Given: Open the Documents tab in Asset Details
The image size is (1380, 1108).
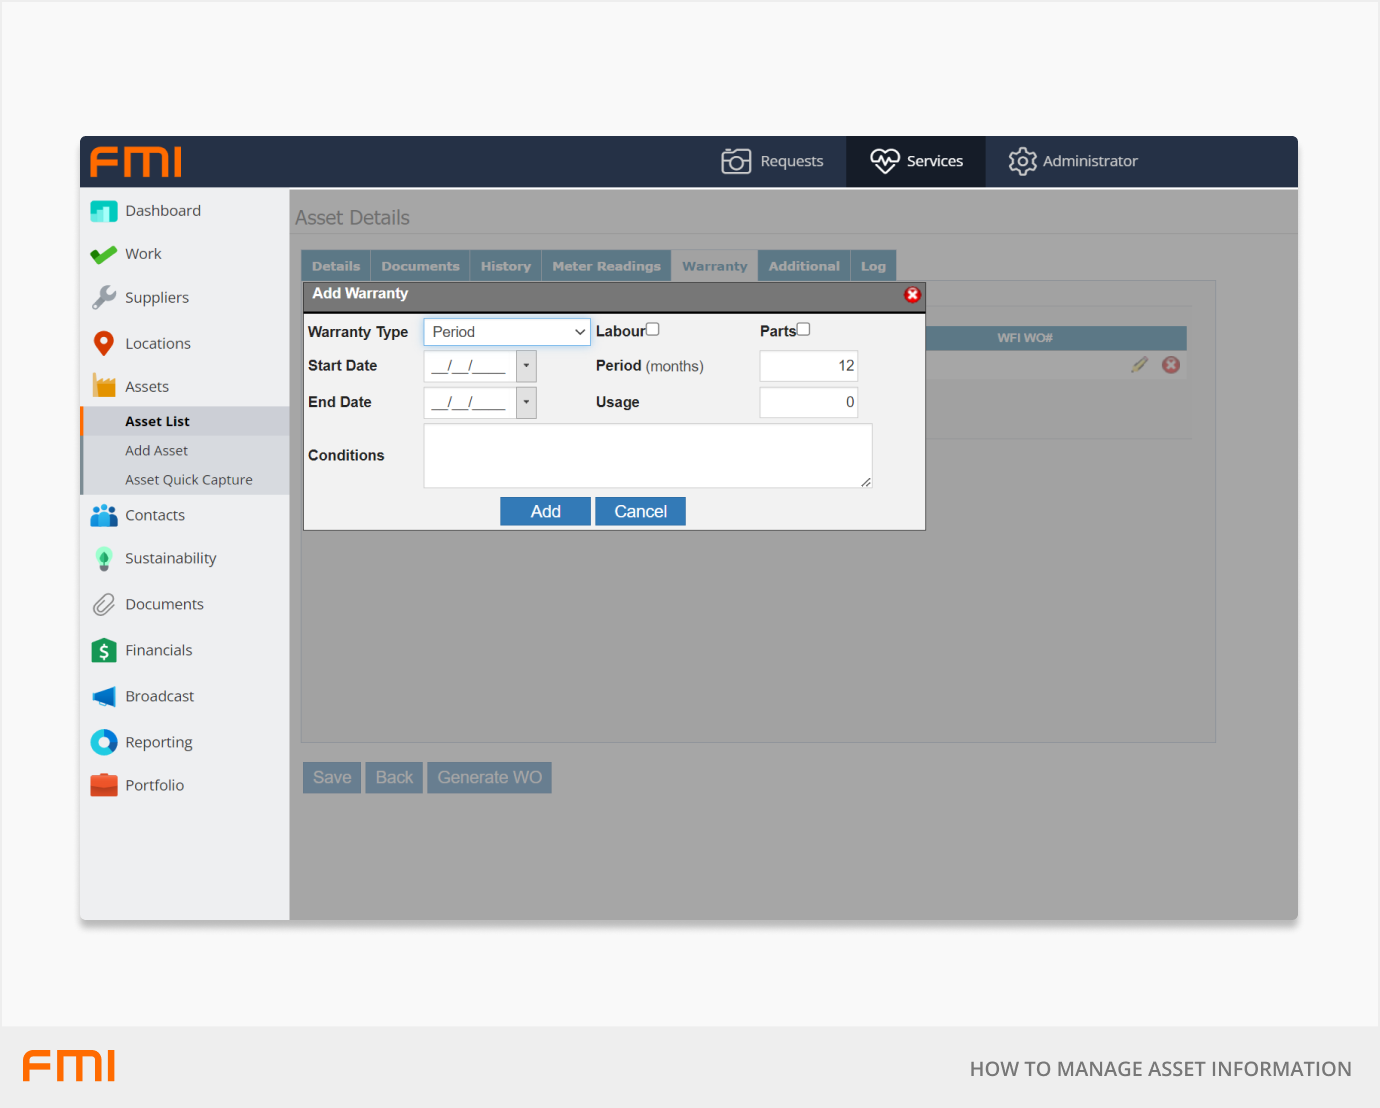Looking at the screenshot, I should click(420, 266).
